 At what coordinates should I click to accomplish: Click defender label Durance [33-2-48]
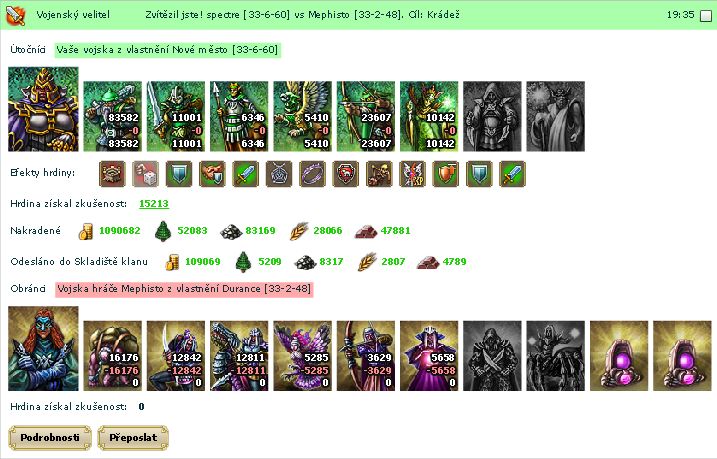click(184, 289)
